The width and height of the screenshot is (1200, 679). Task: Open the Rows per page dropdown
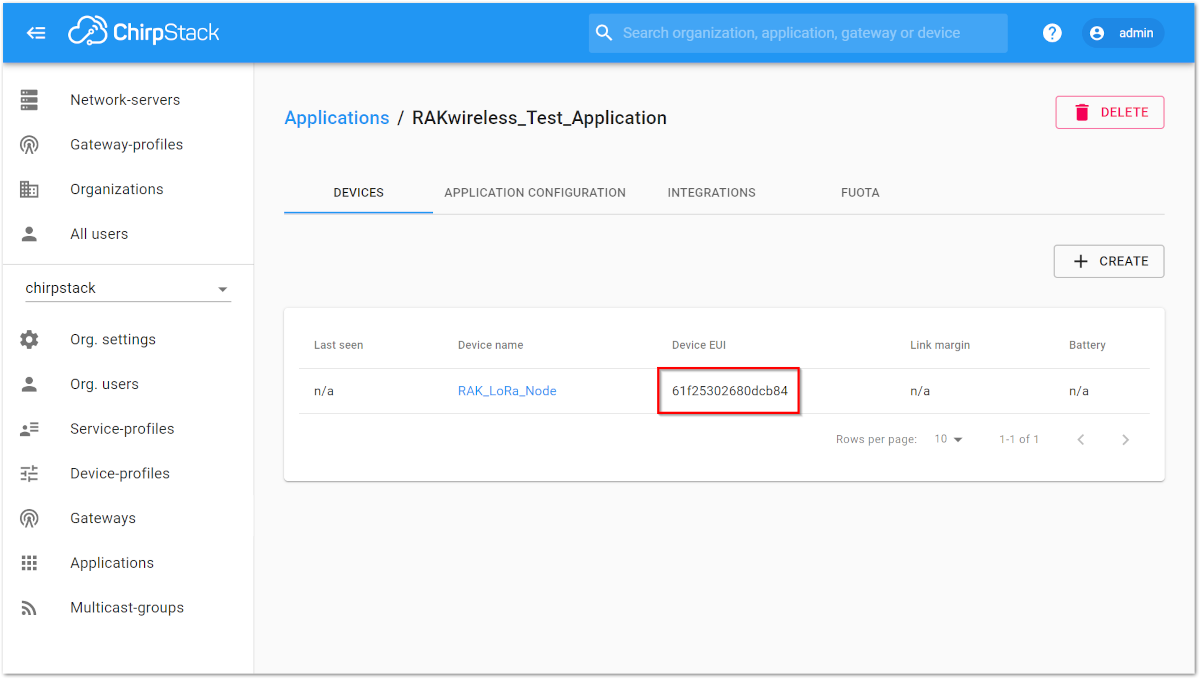[x=948, y=439]
